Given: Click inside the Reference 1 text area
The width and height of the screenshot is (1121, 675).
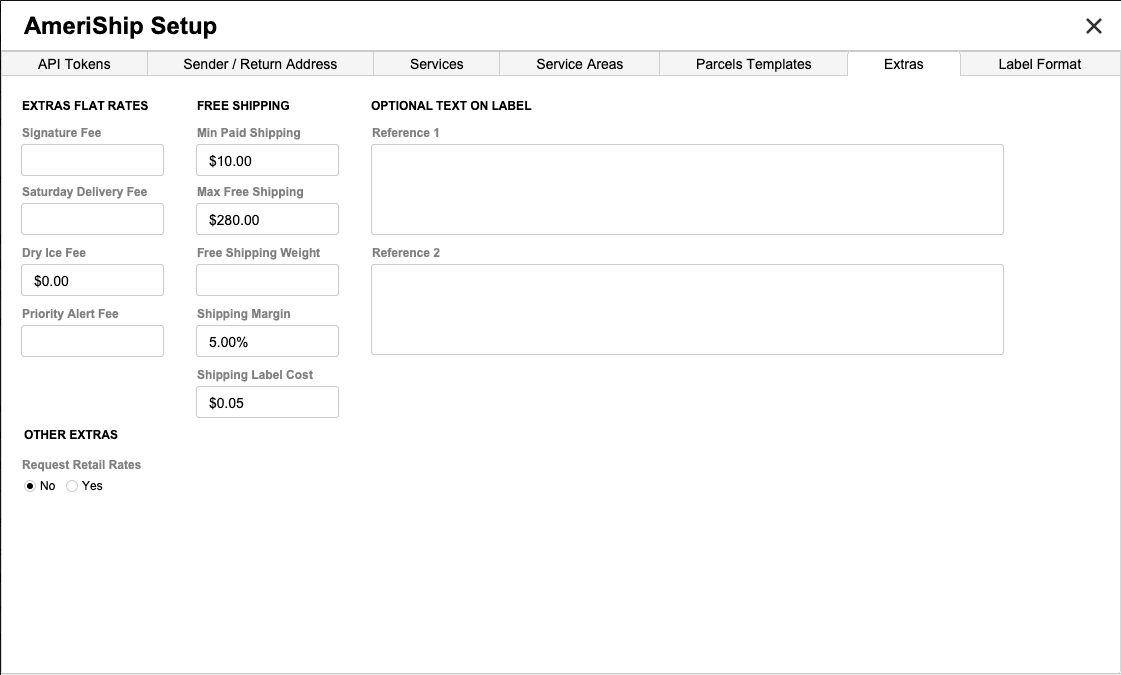Looking at the screenshot, I should tap(686, 189).
